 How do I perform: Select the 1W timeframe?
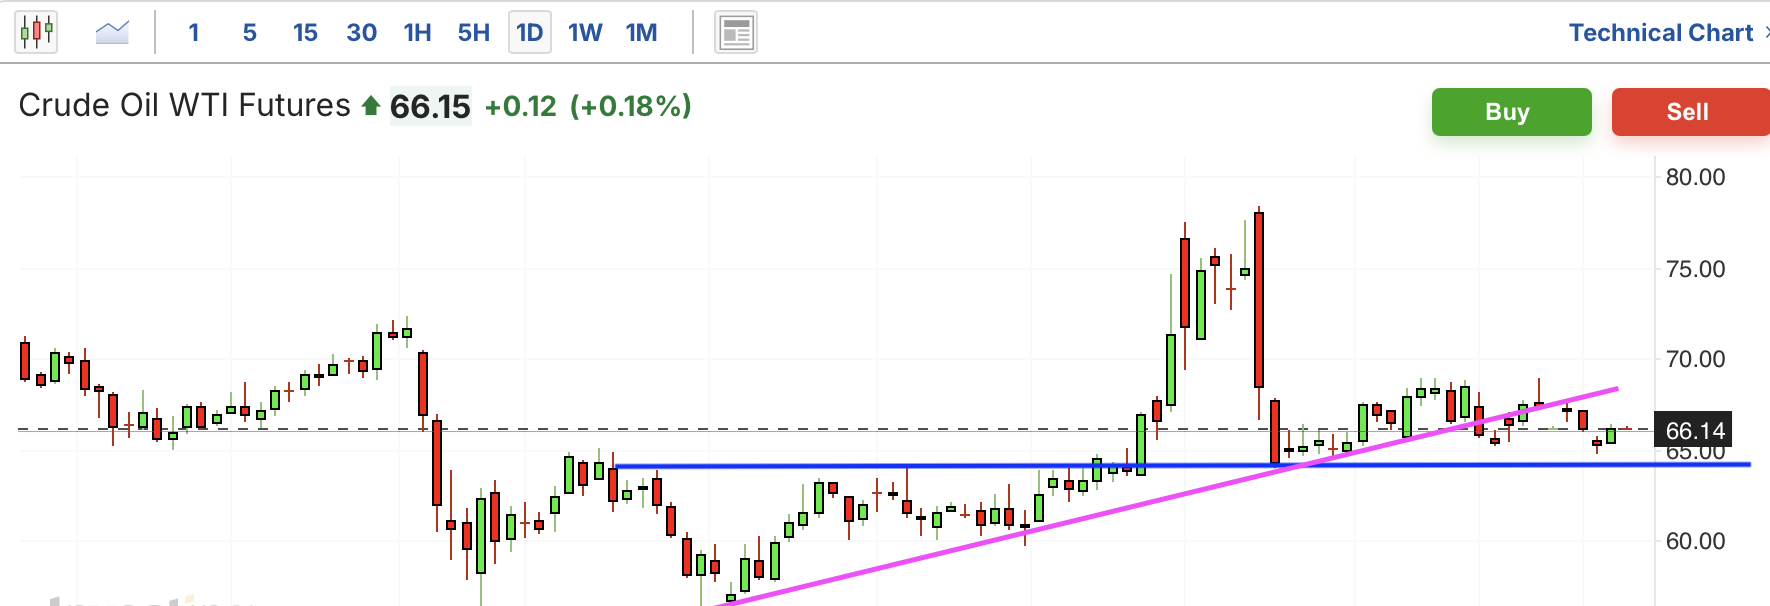[585, 33]
